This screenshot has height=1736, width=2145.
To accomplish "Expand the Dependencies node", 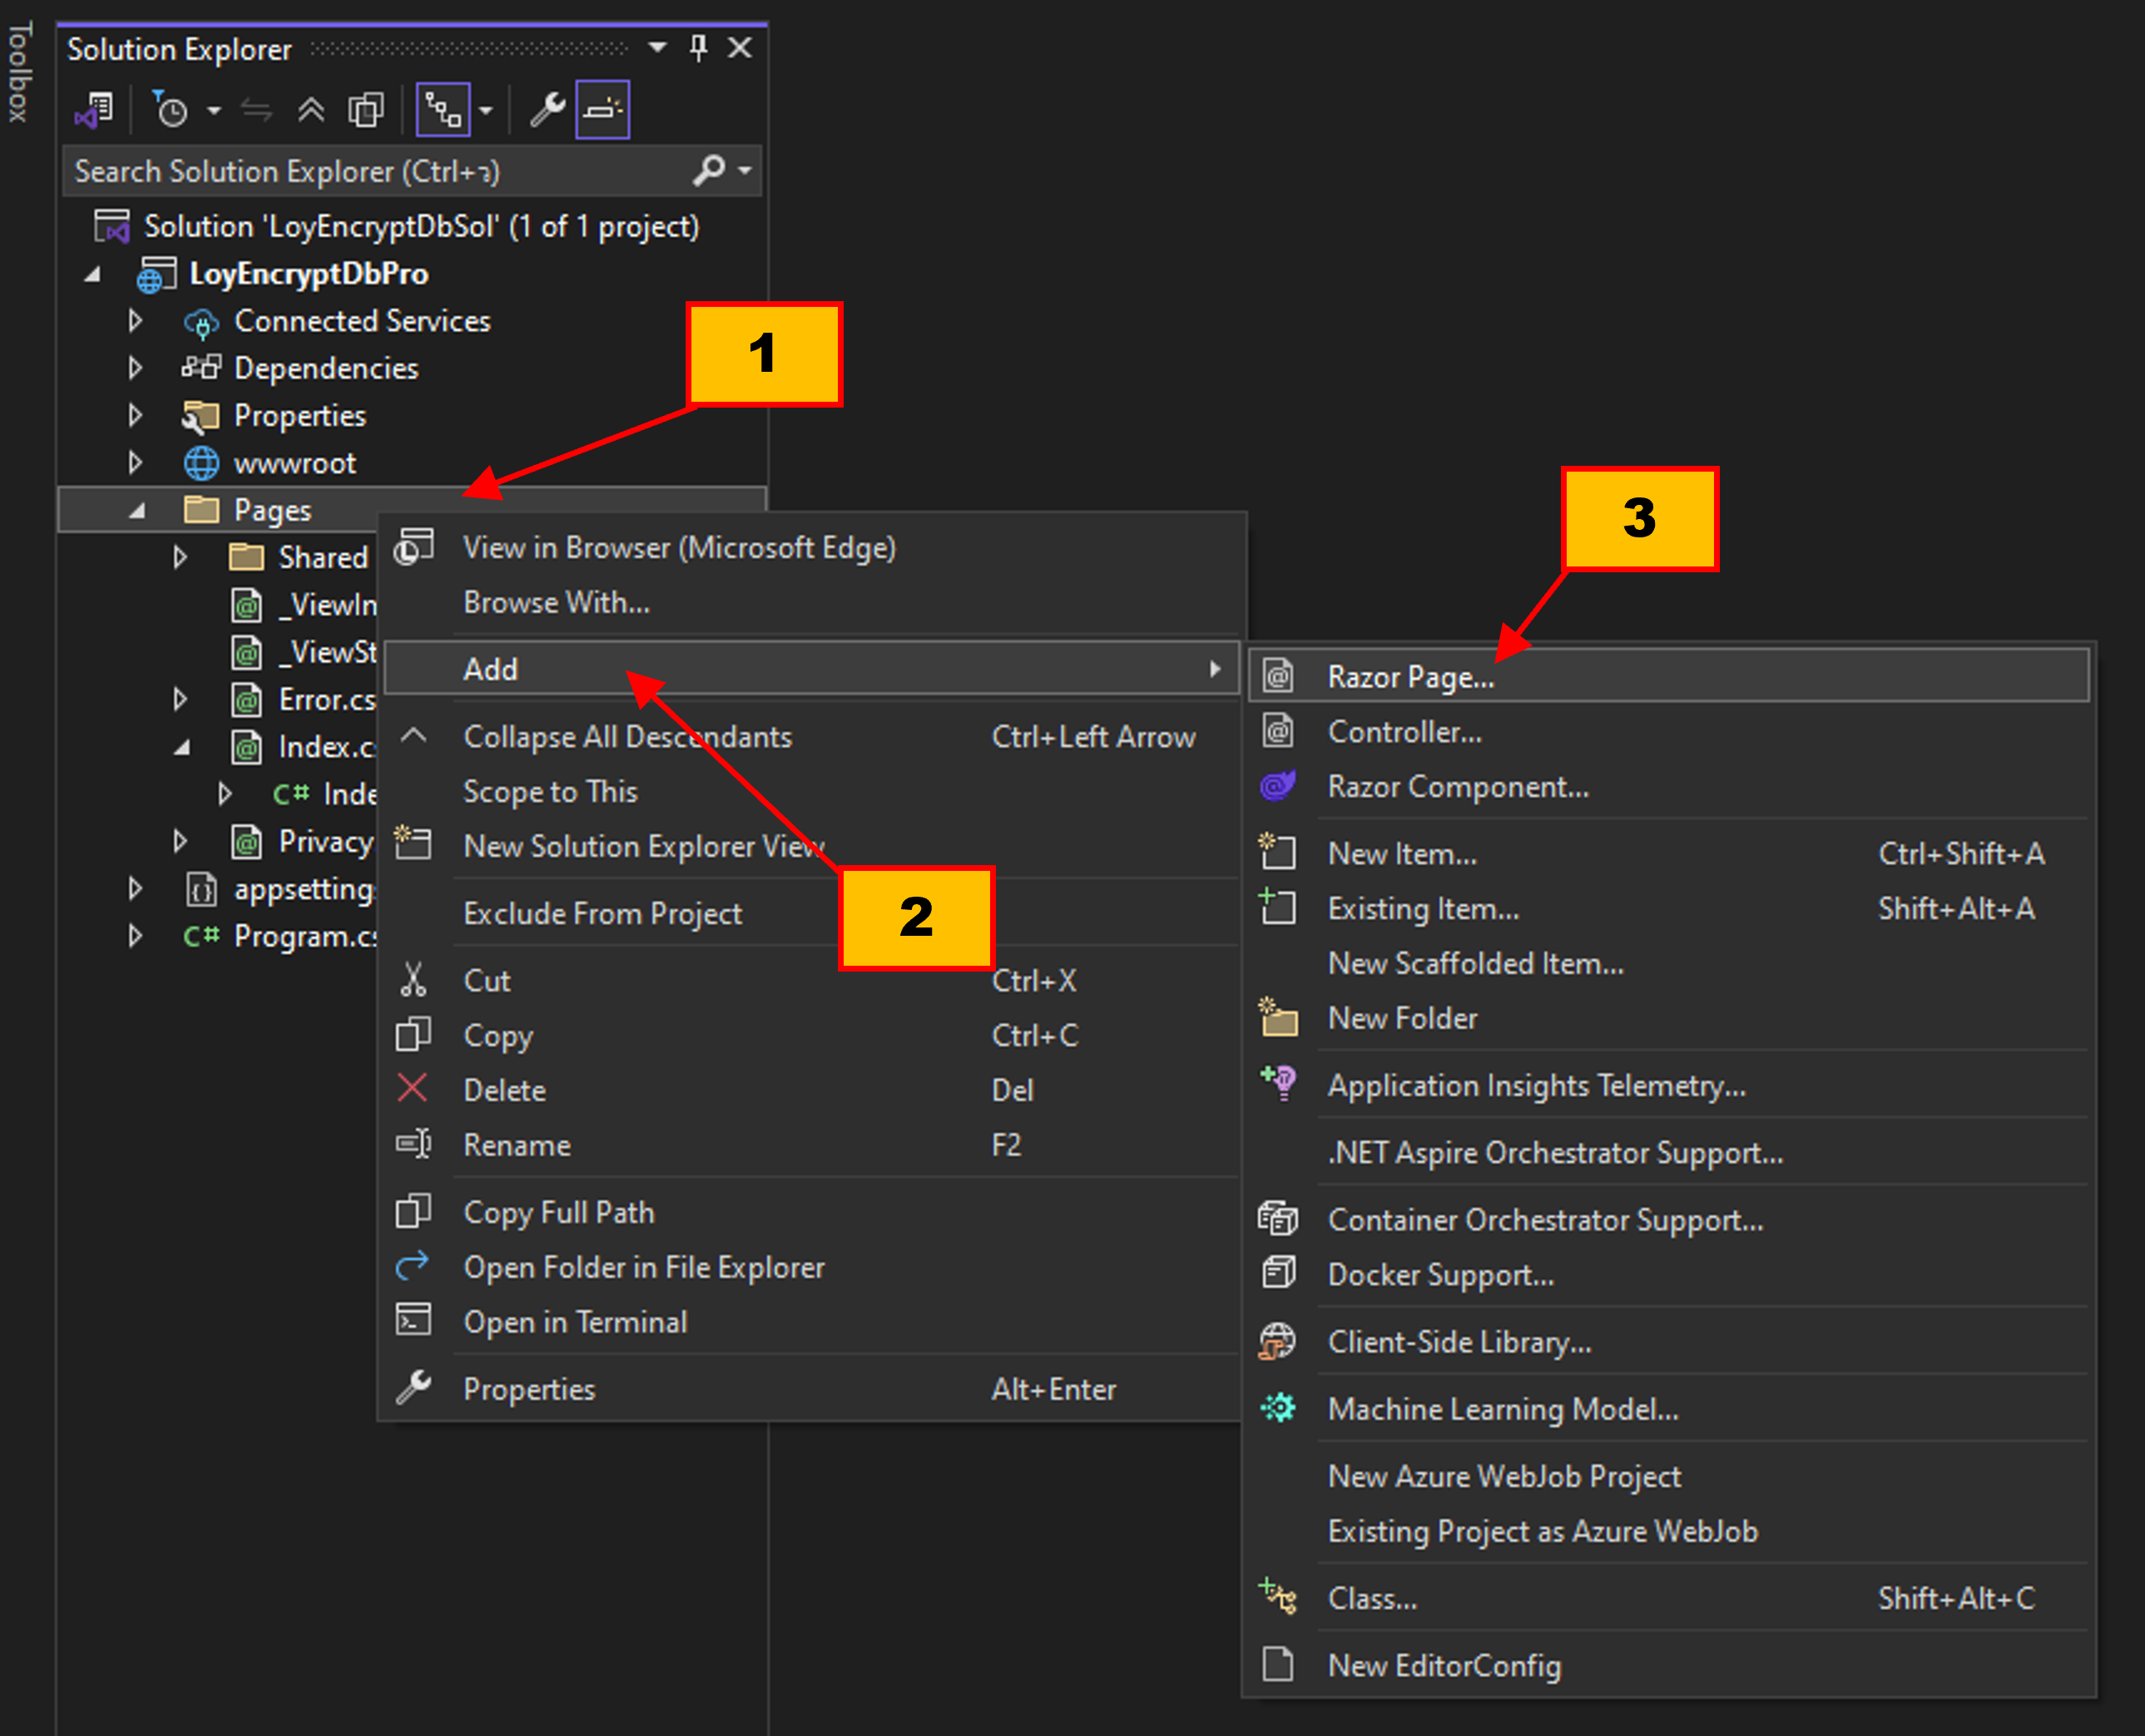I will pos(135,368).
